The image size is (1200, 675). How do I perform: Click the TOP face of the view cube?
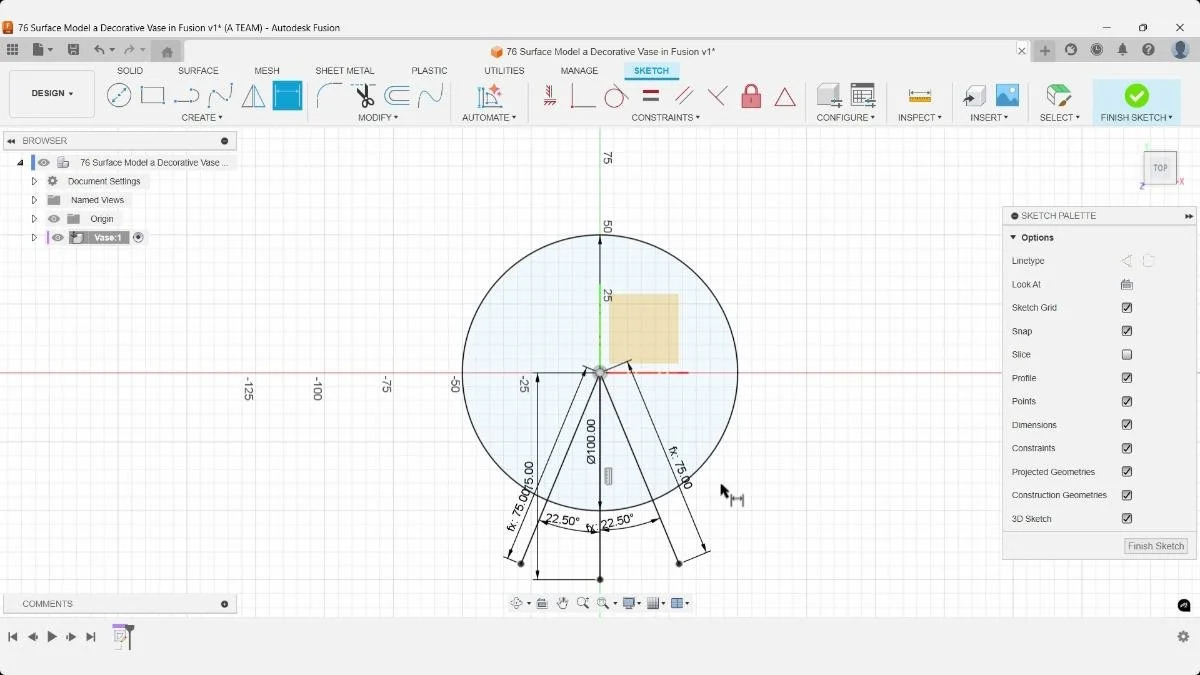[x=1160, y=168]
